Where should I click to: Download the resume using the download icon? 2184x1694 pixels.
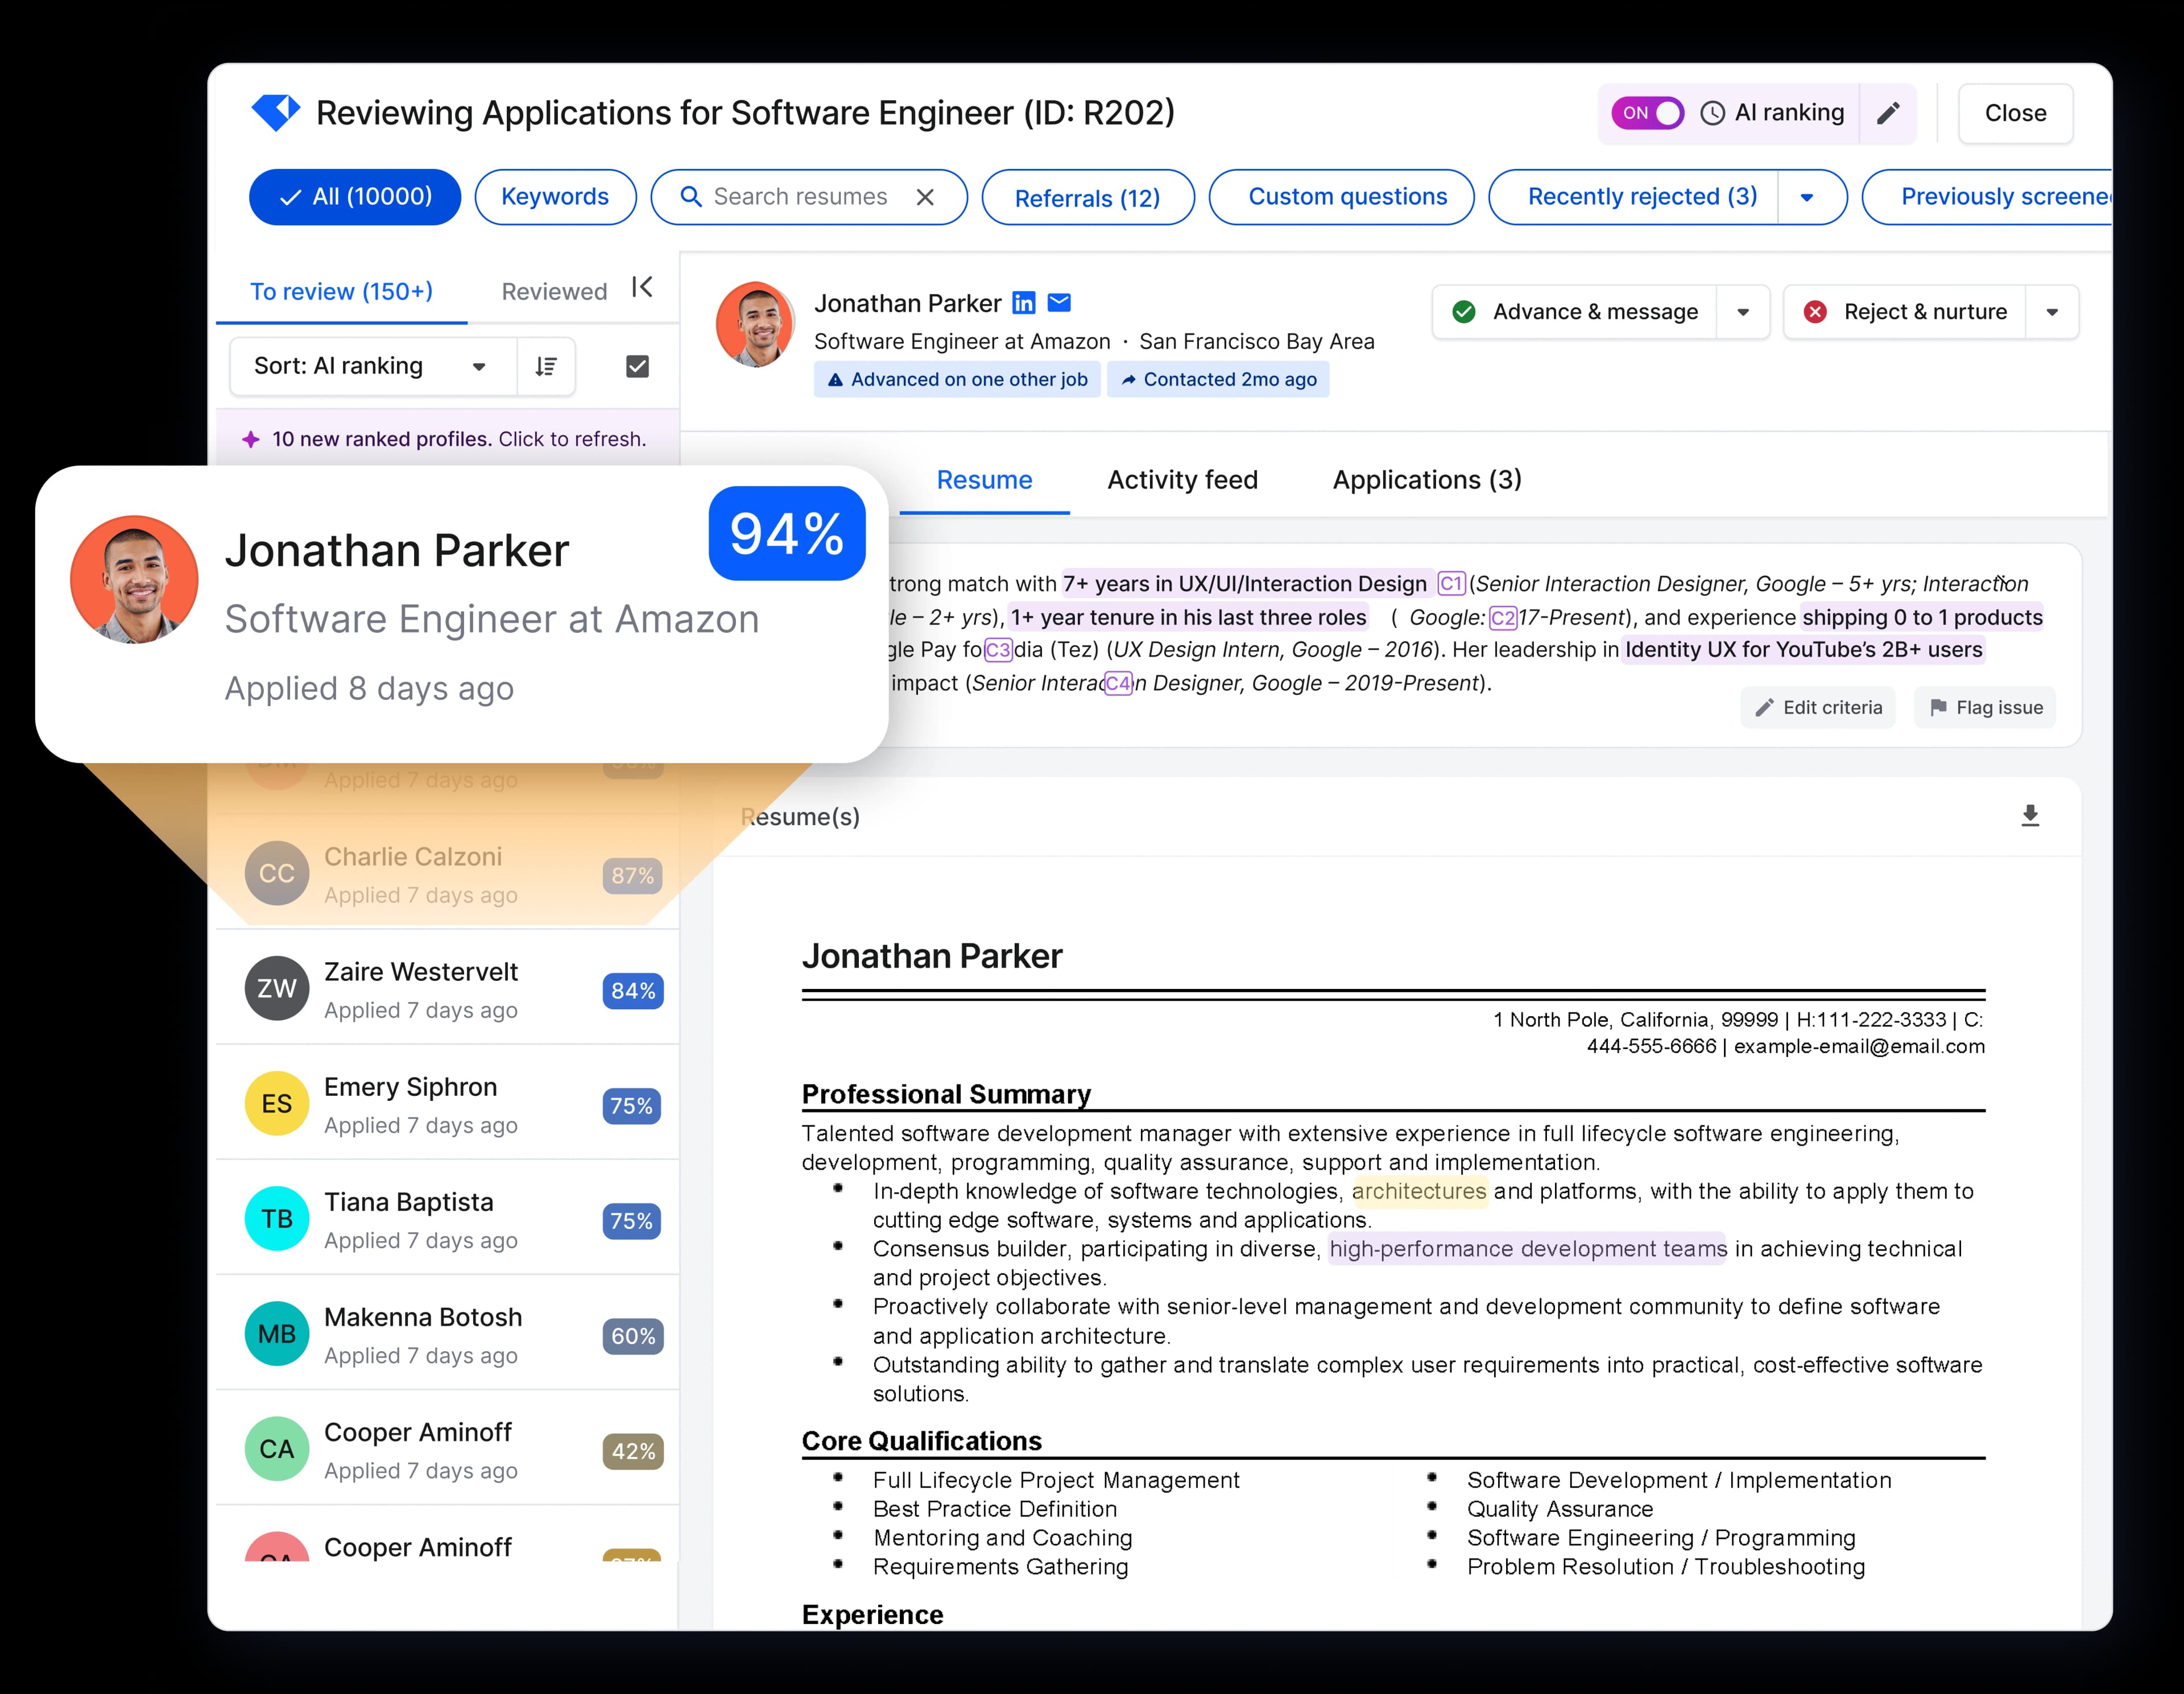(2030, 816)
